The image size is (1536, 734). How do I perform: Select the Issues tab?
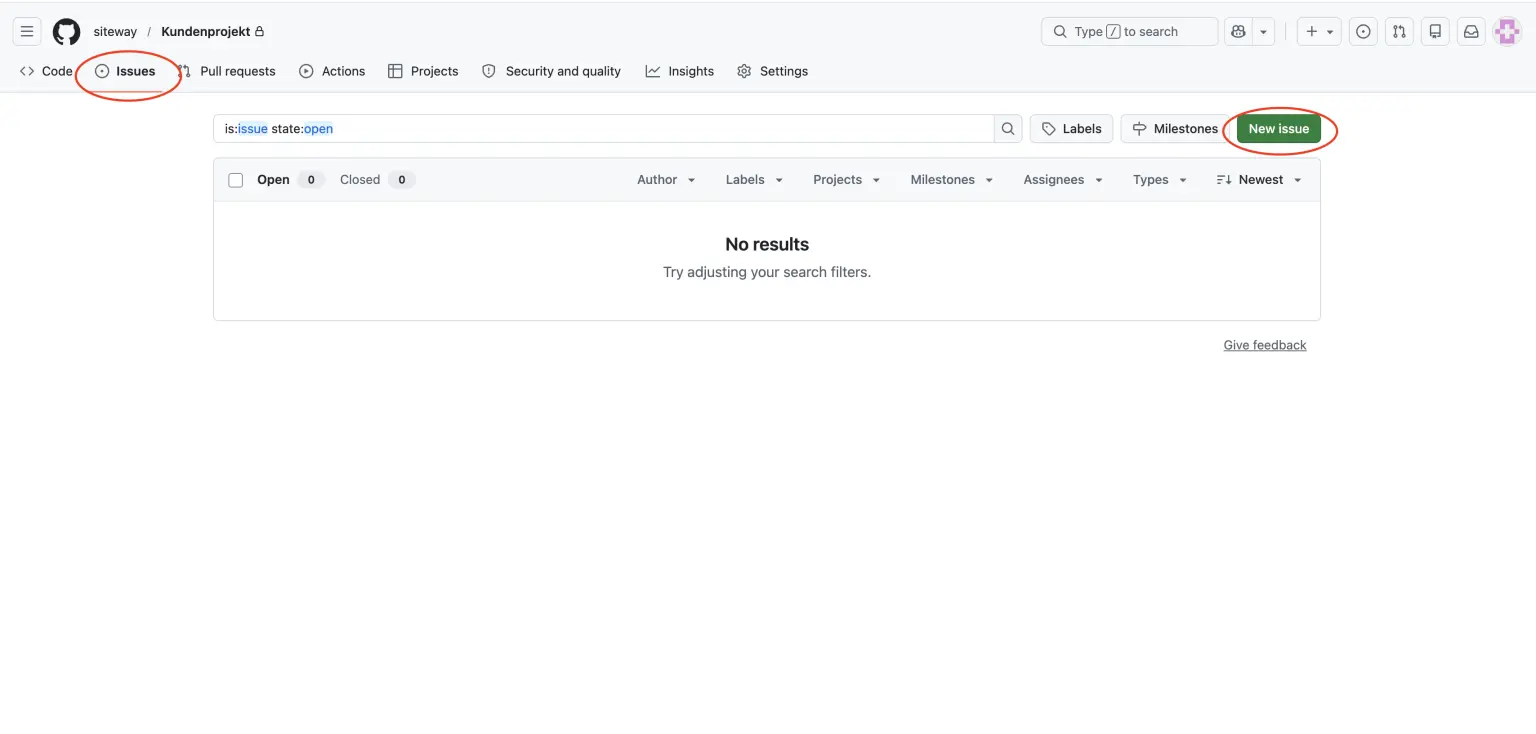pyautogui.click(x=125, y=71)
